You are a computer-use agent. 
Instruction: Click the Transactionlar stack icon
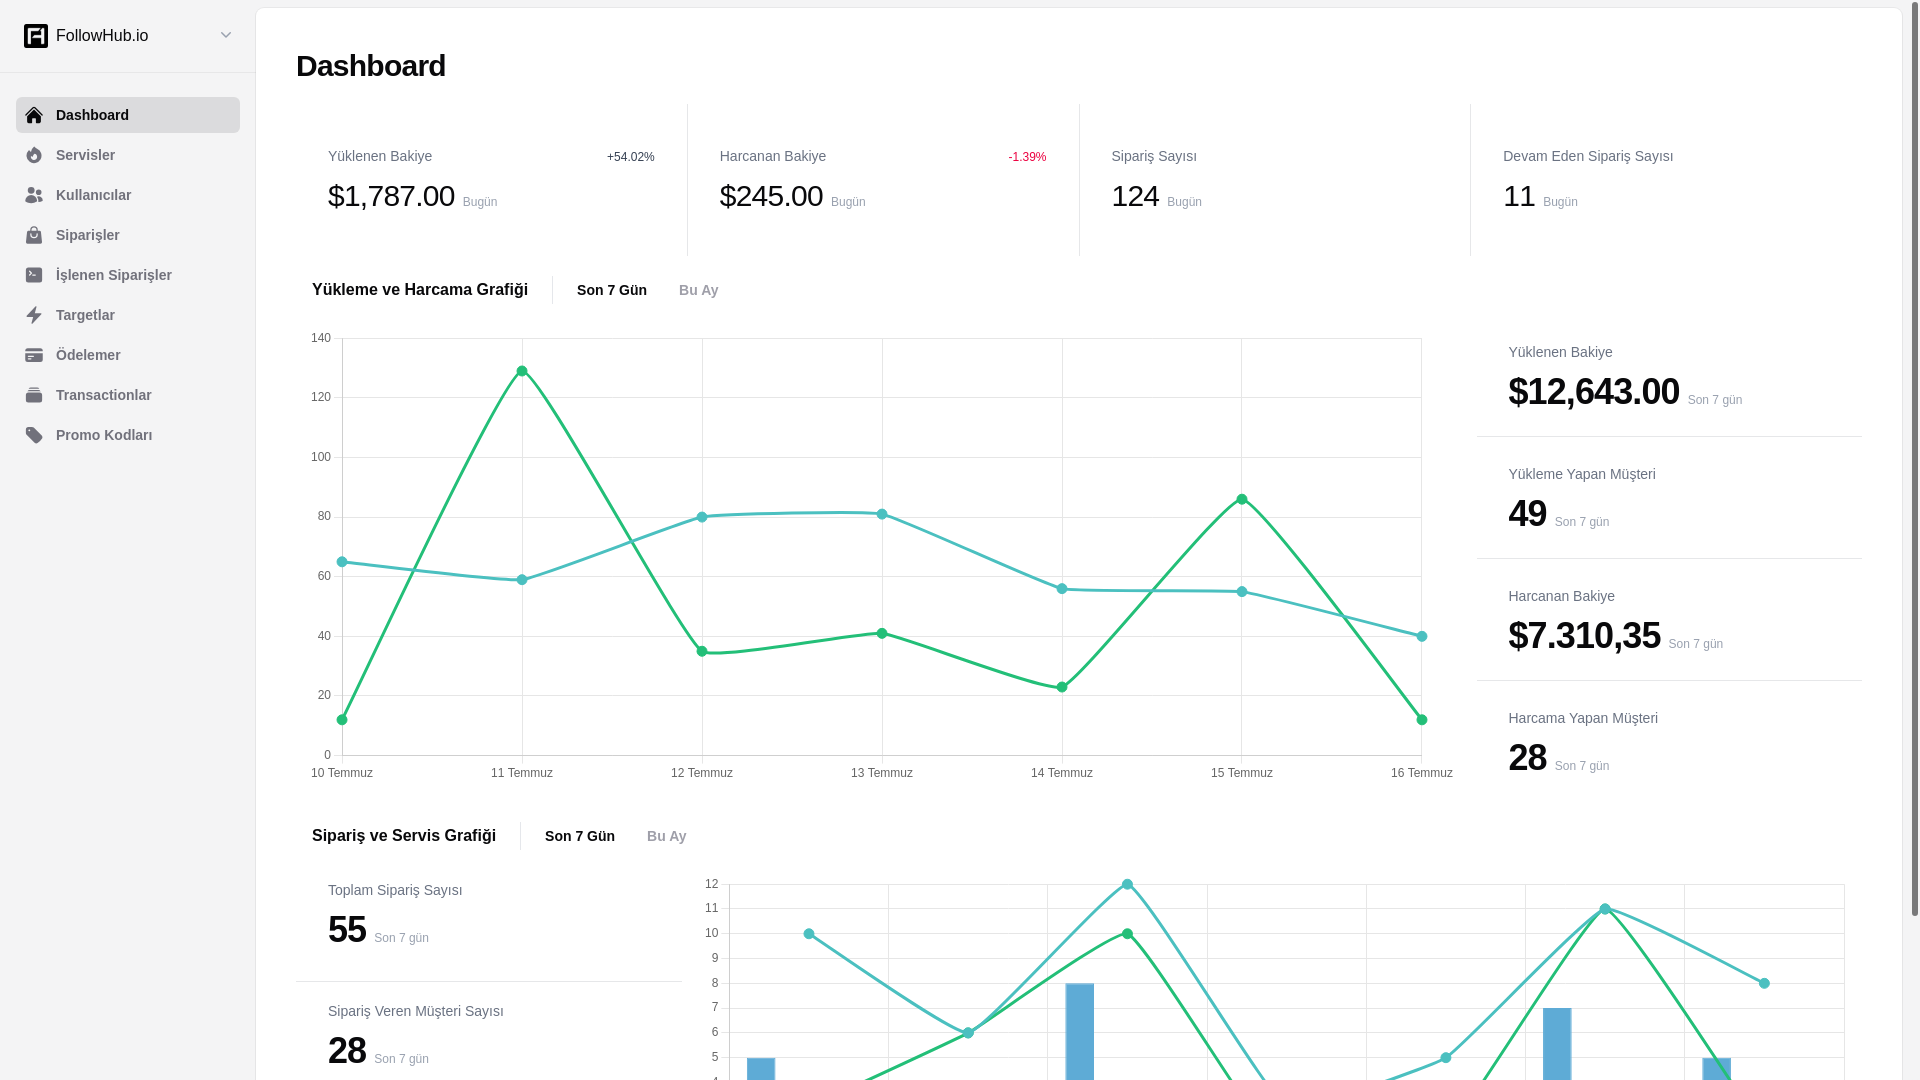pos(34,395)
